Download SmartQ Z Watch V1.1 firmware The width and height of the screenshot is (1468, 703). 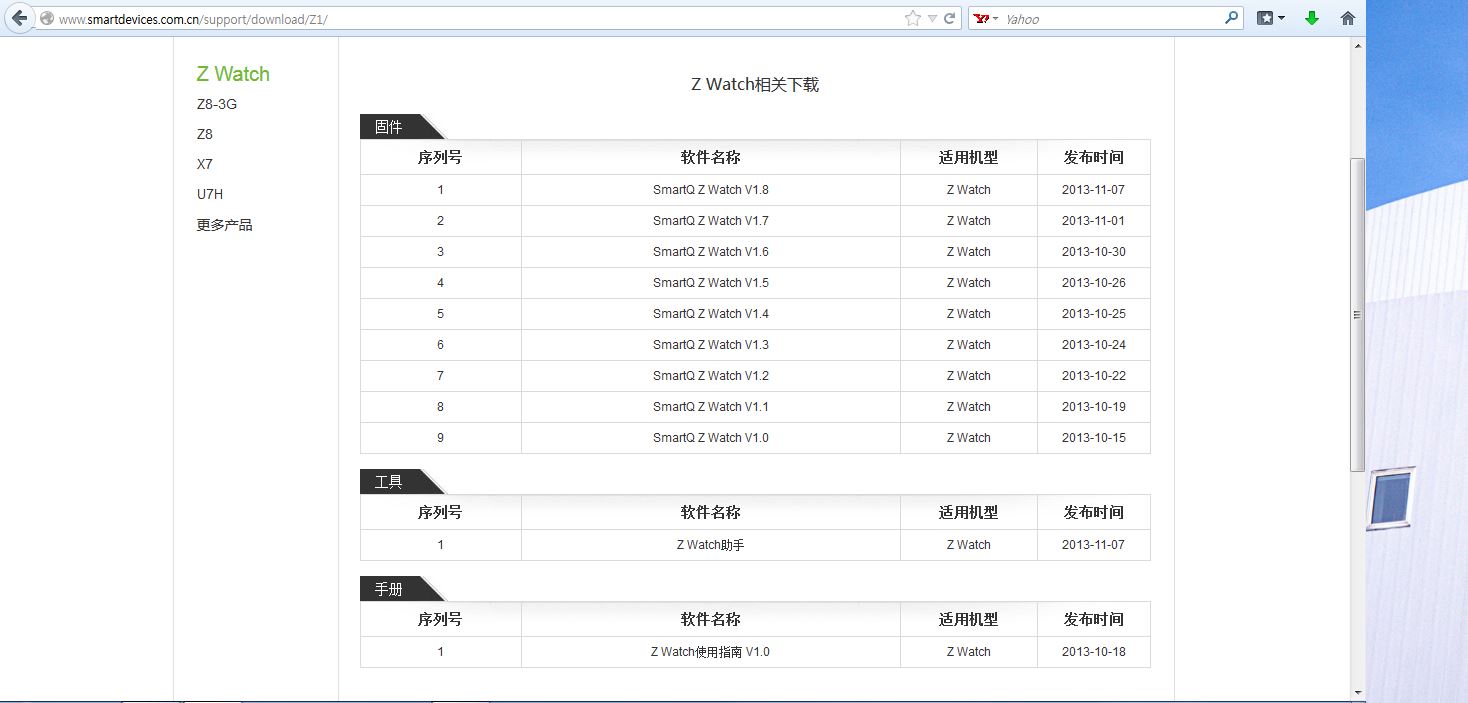pyautogui.click(x=711, y=407)
